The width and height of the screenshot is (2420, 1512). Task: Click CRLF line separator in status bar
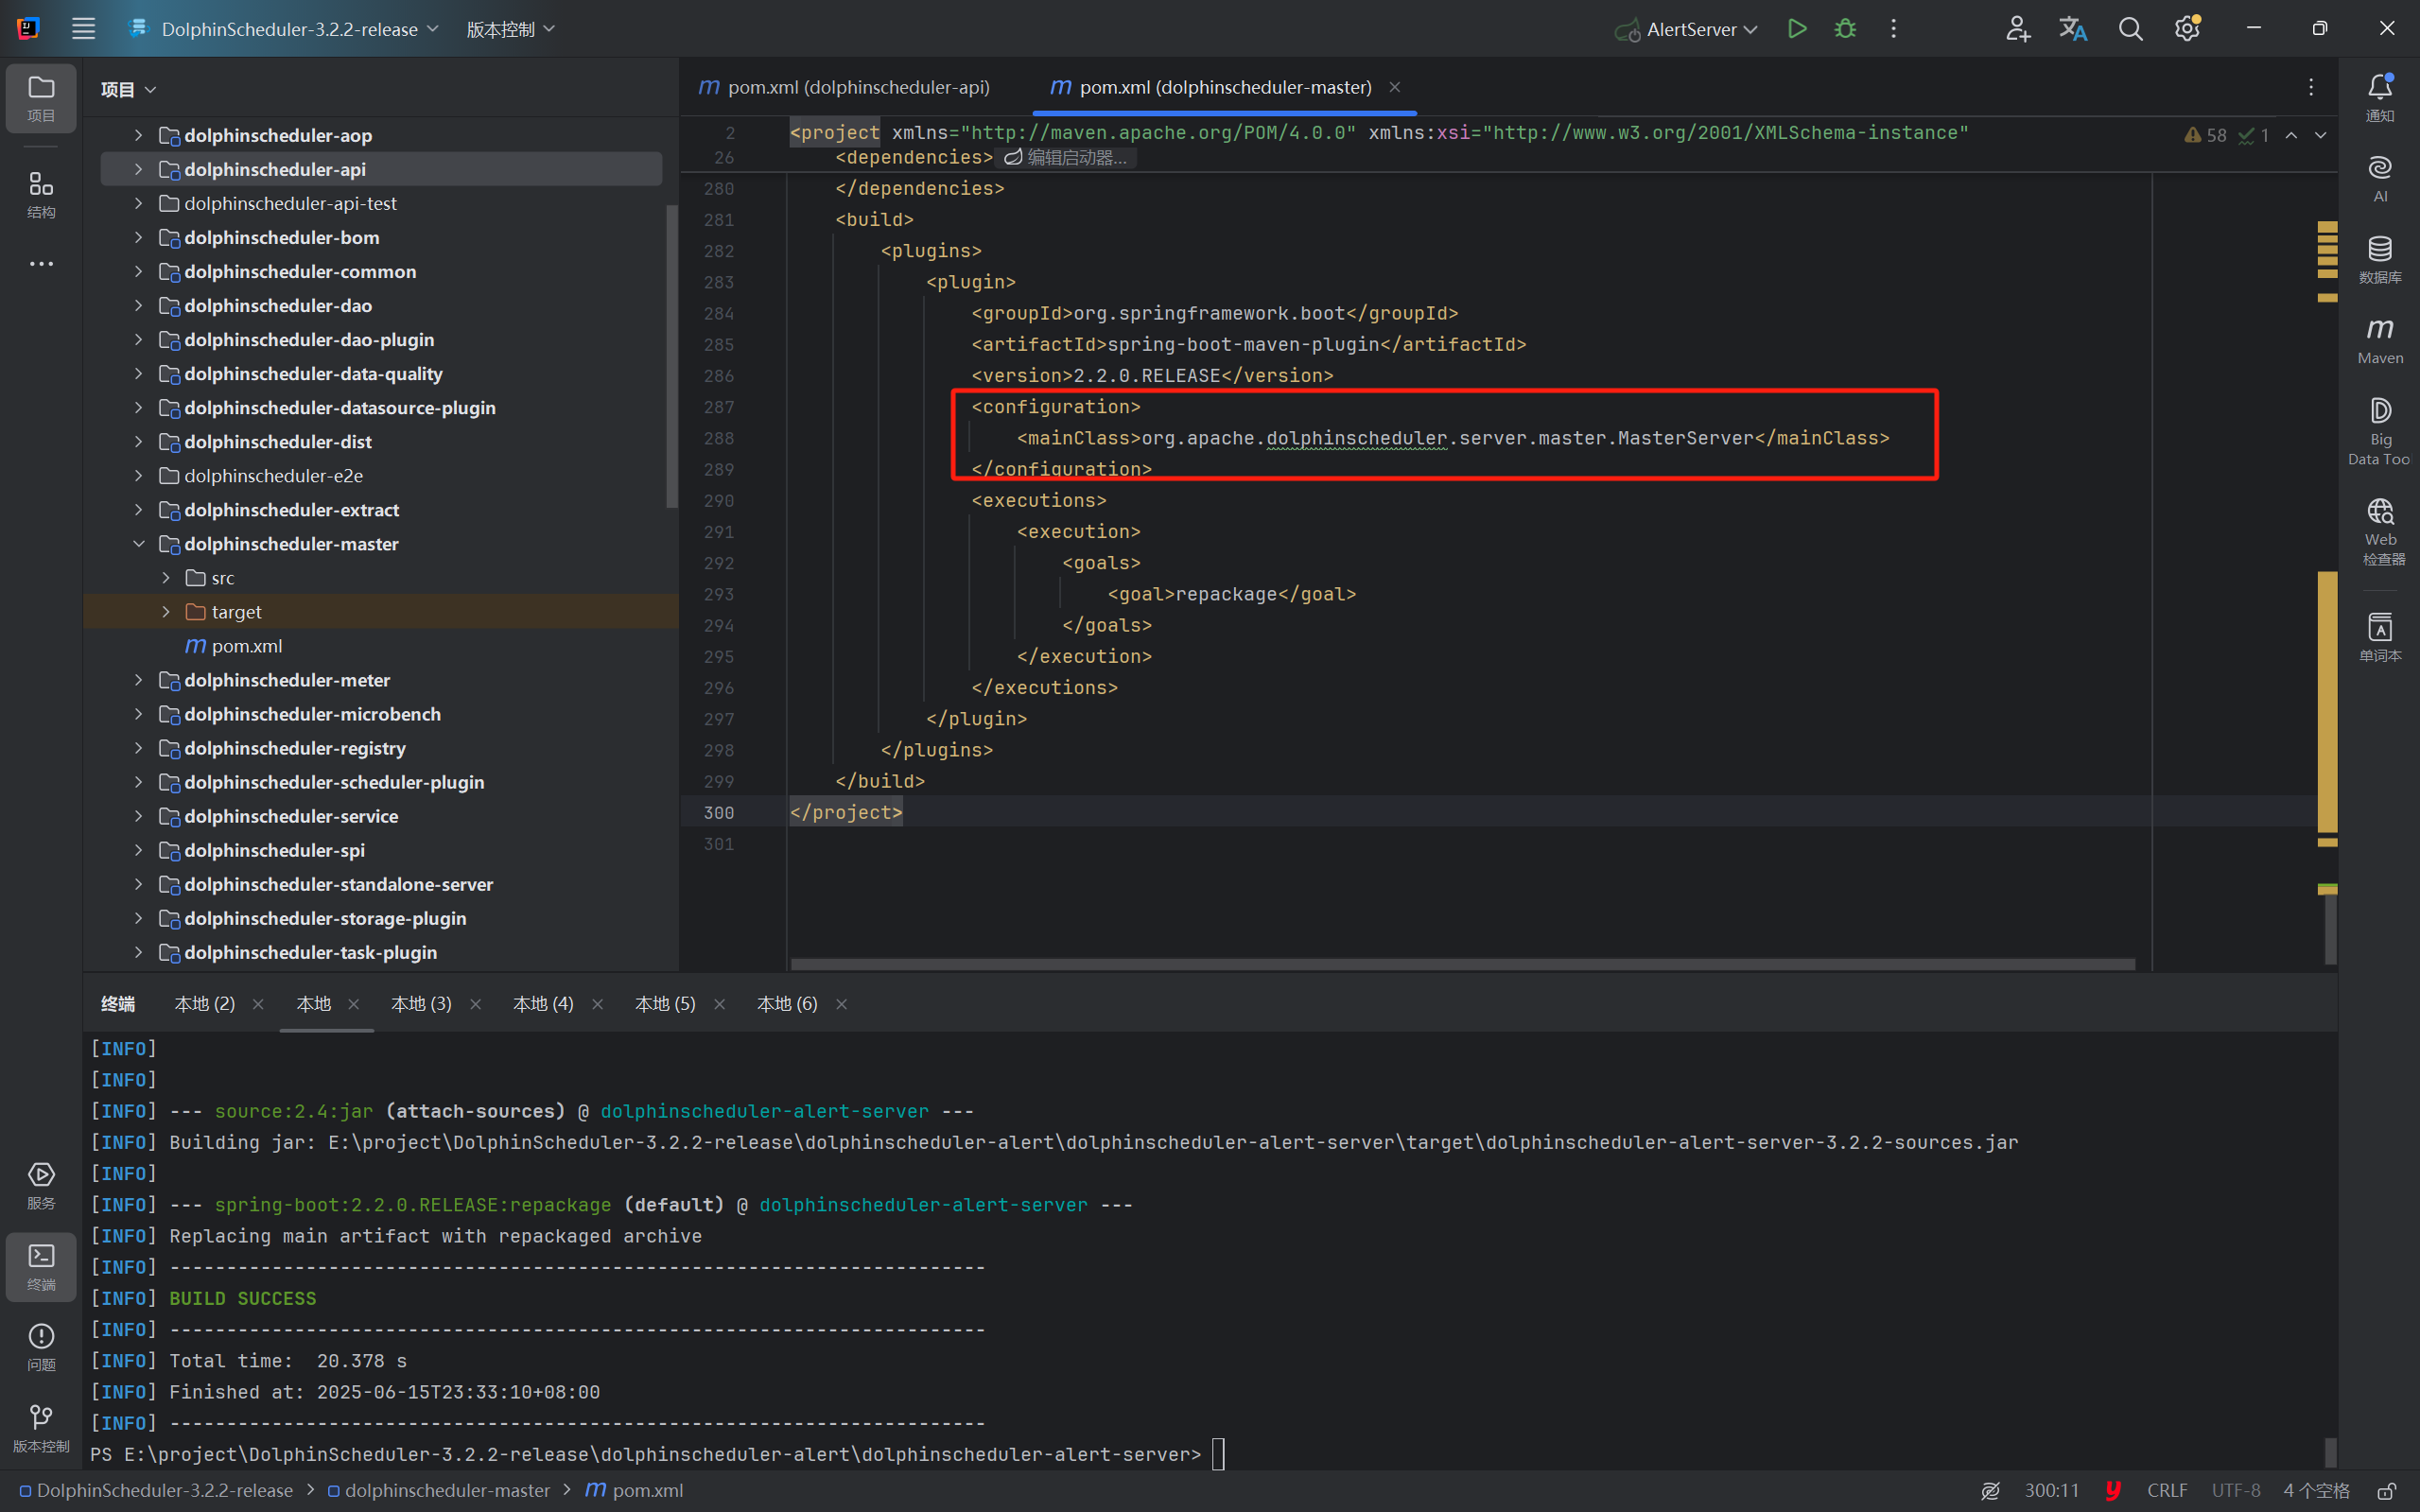click(x=2166, y=1490)
